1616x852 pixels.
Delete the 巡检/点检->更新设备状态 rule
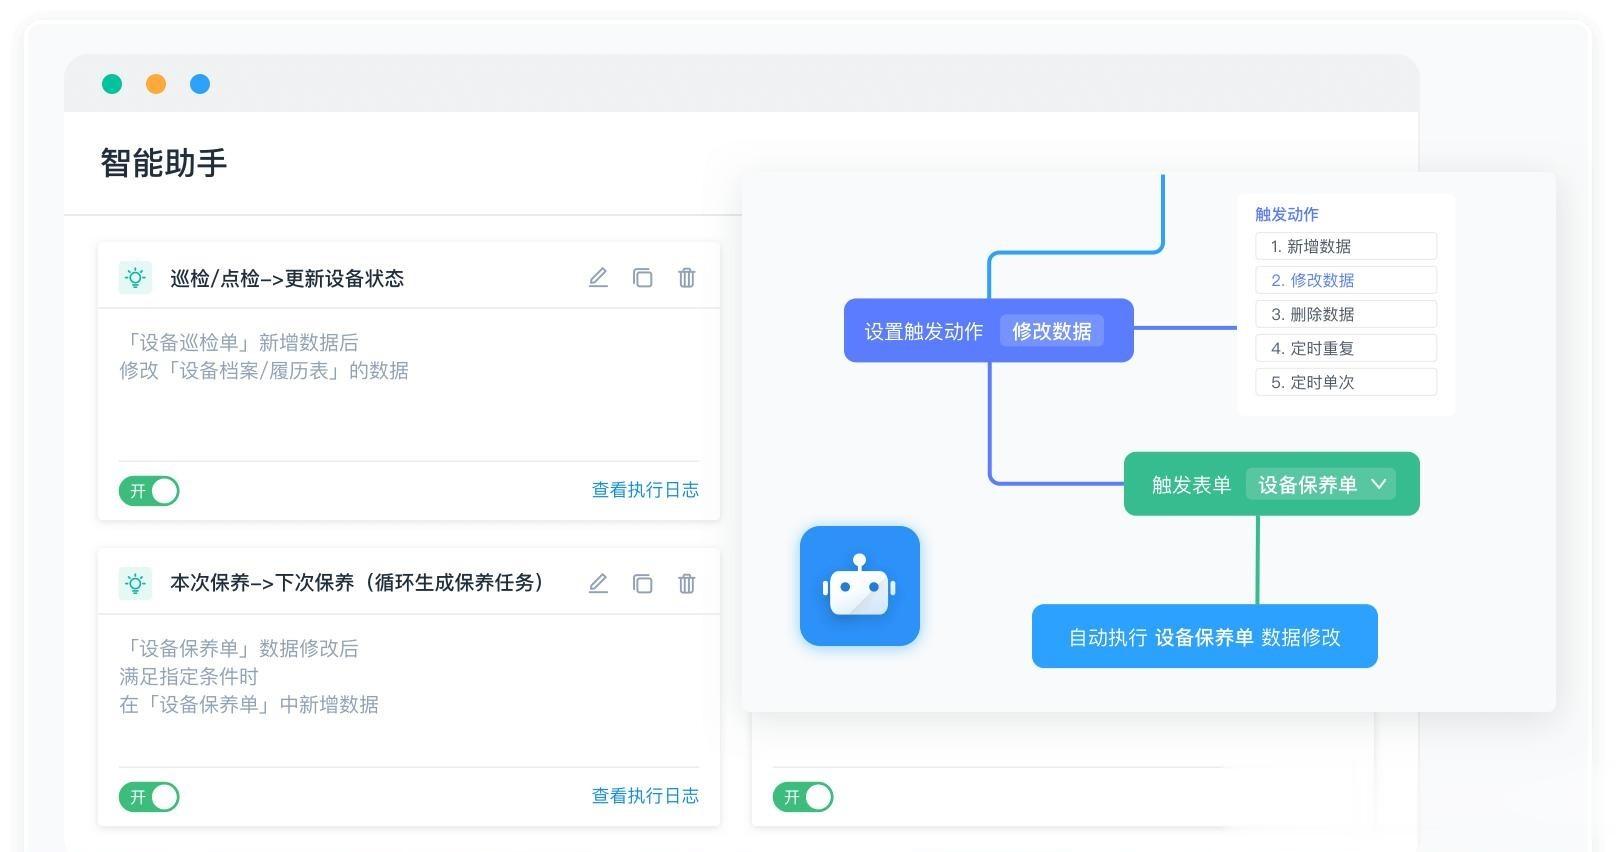tap(686, 278)
